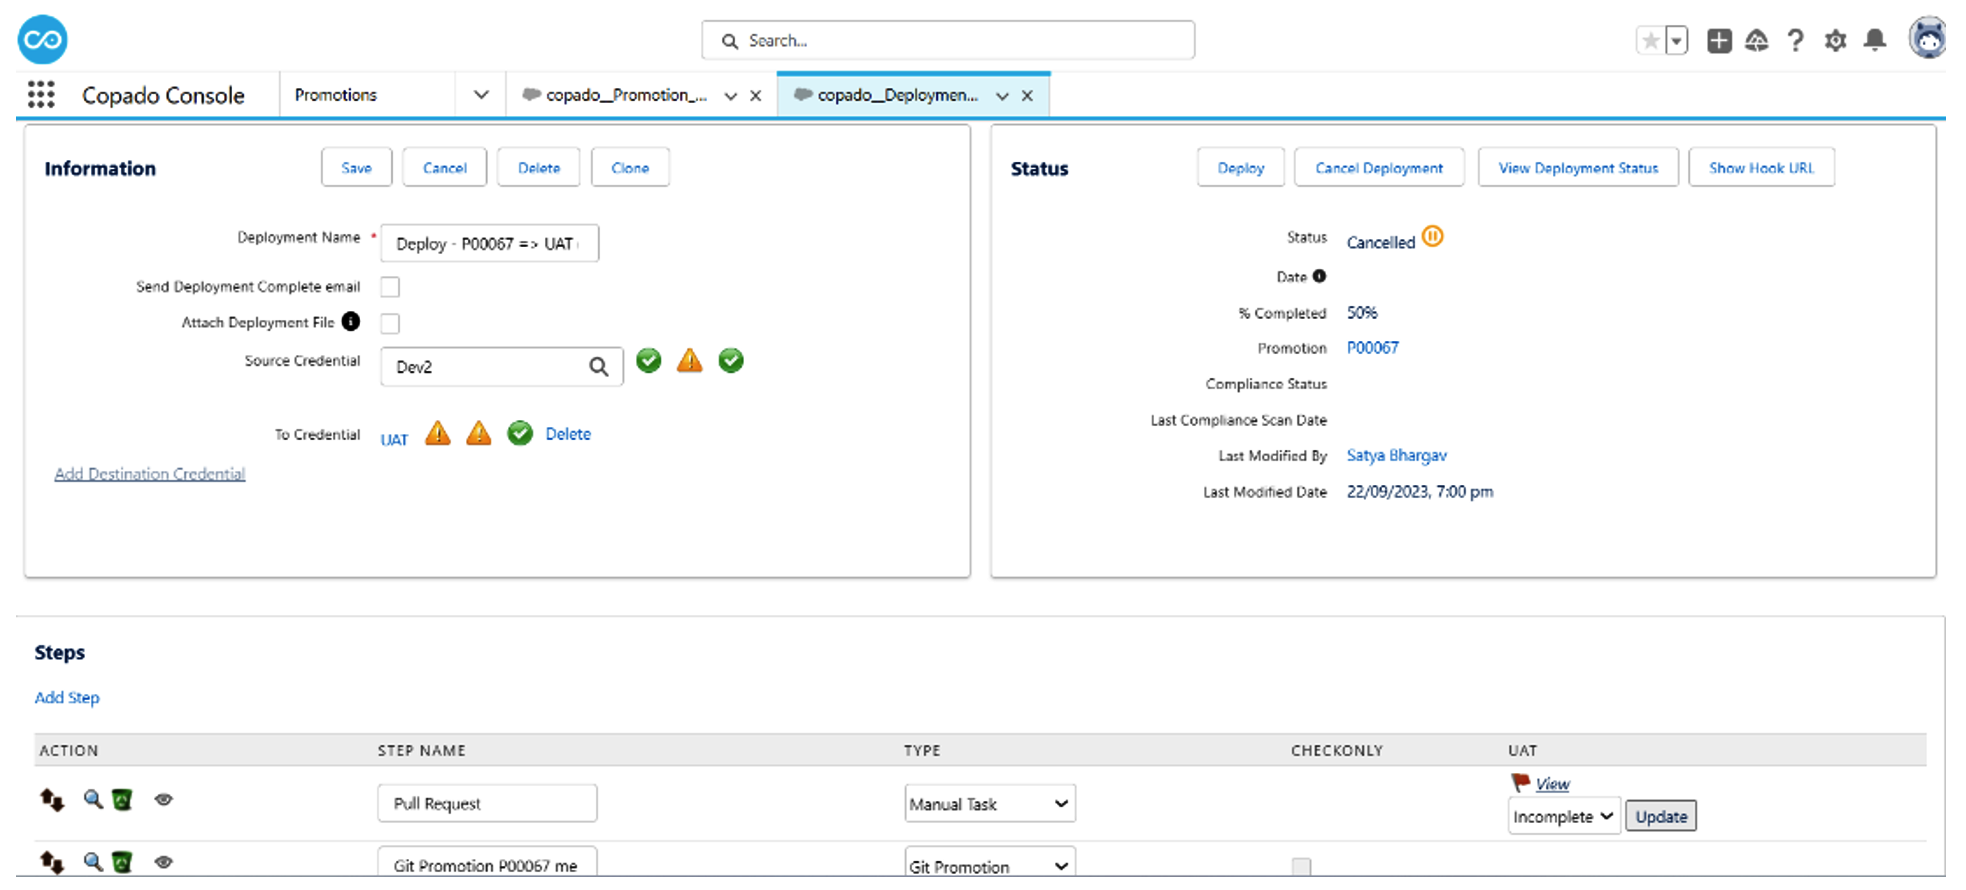Click the Deploy button

coord(1241,167)
